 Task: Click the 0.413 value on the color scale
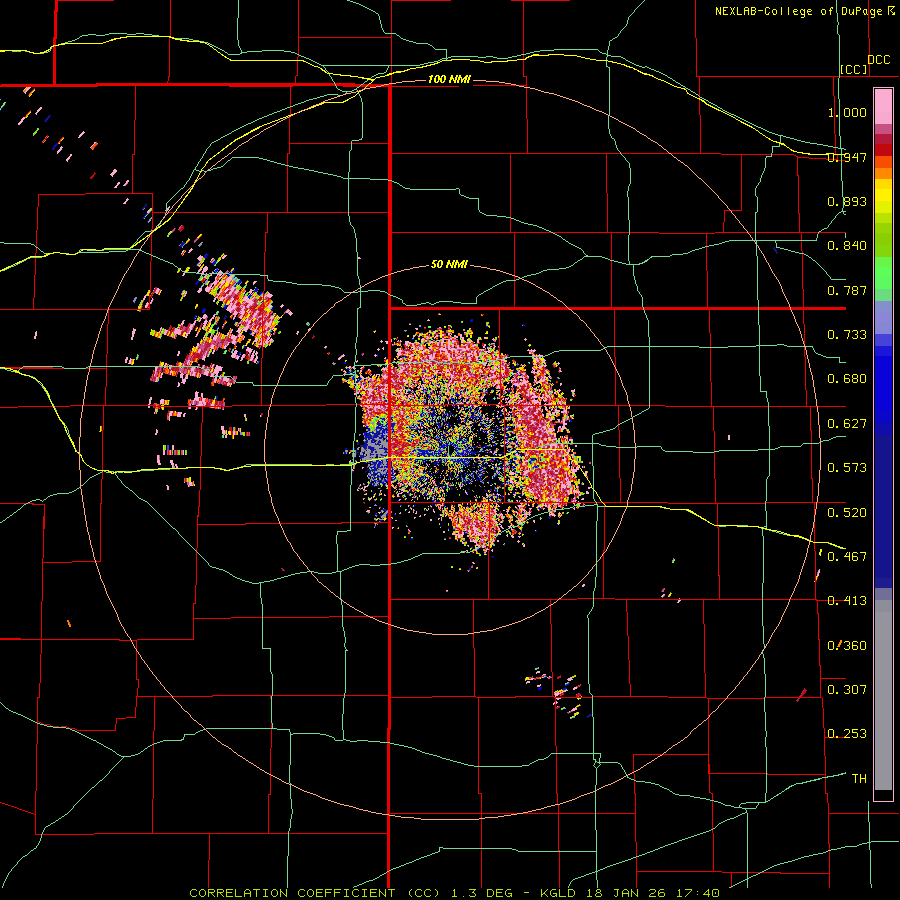(847, 601)
